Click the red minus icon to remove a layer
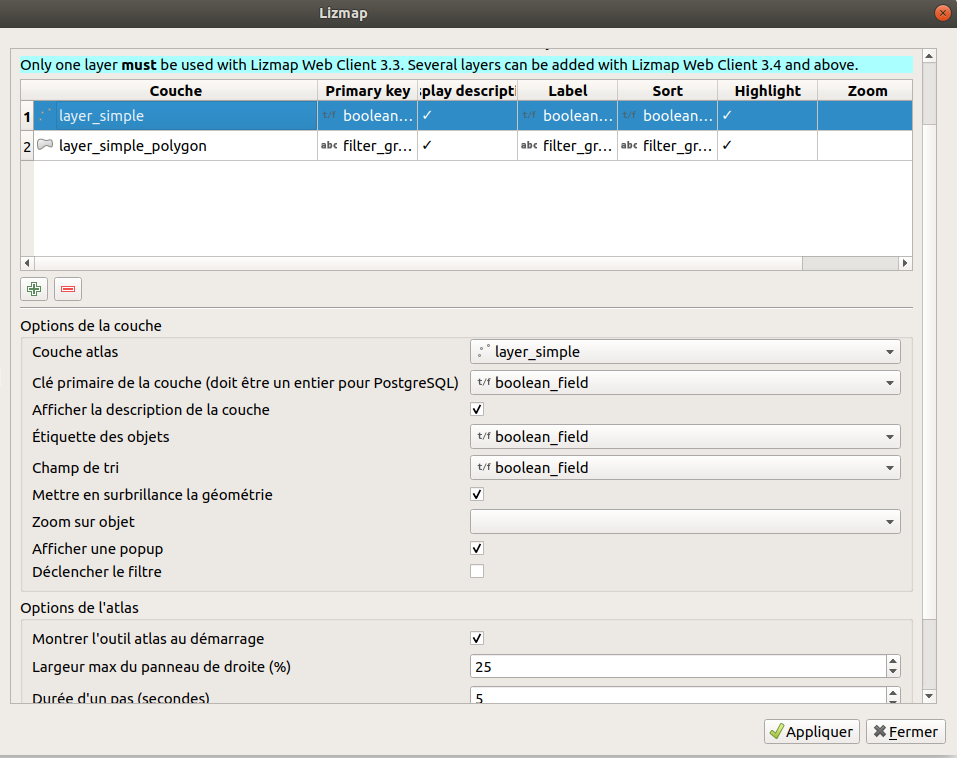Screen dimensions: 957x758 pyautogui.click(x=67, y=288)
